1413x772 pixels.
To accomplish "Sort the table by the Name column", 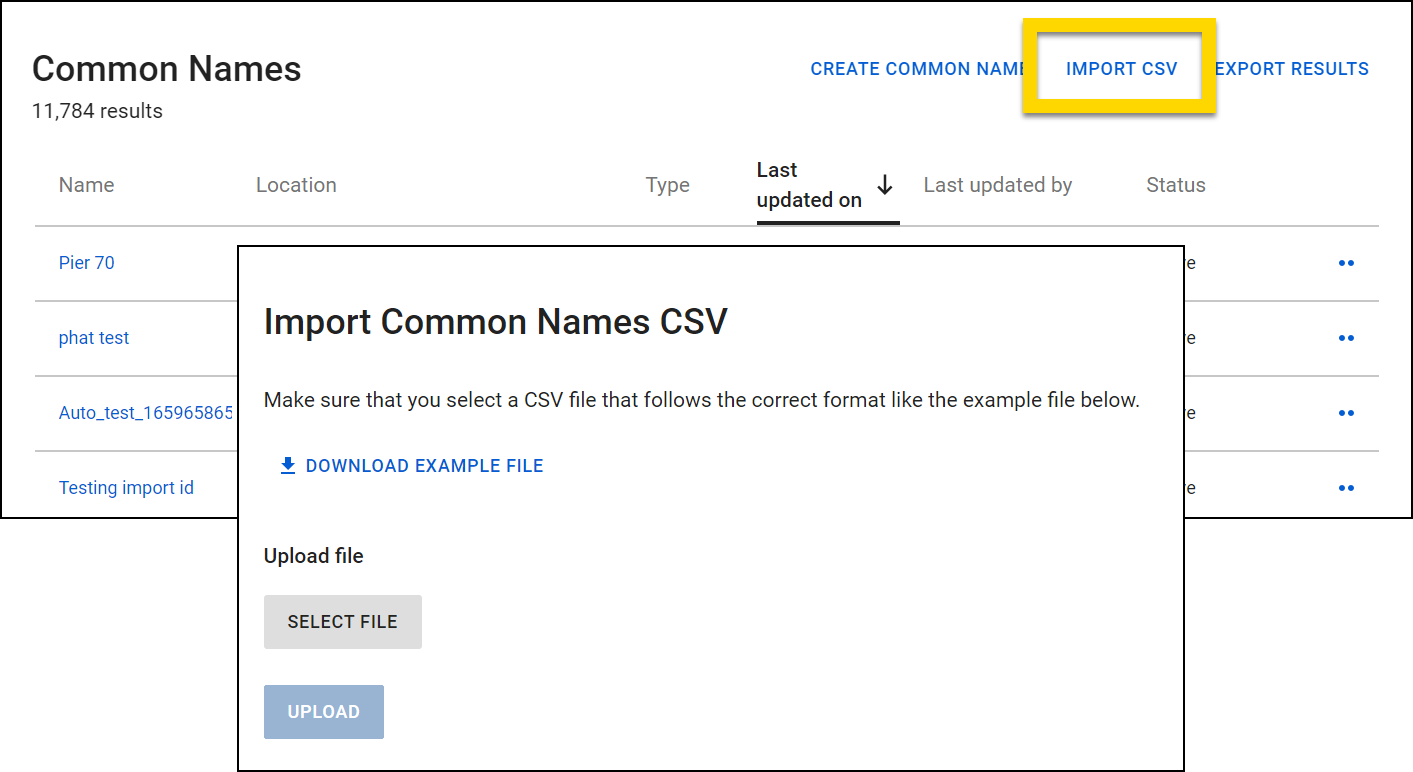I will click(x=86, y=185).
